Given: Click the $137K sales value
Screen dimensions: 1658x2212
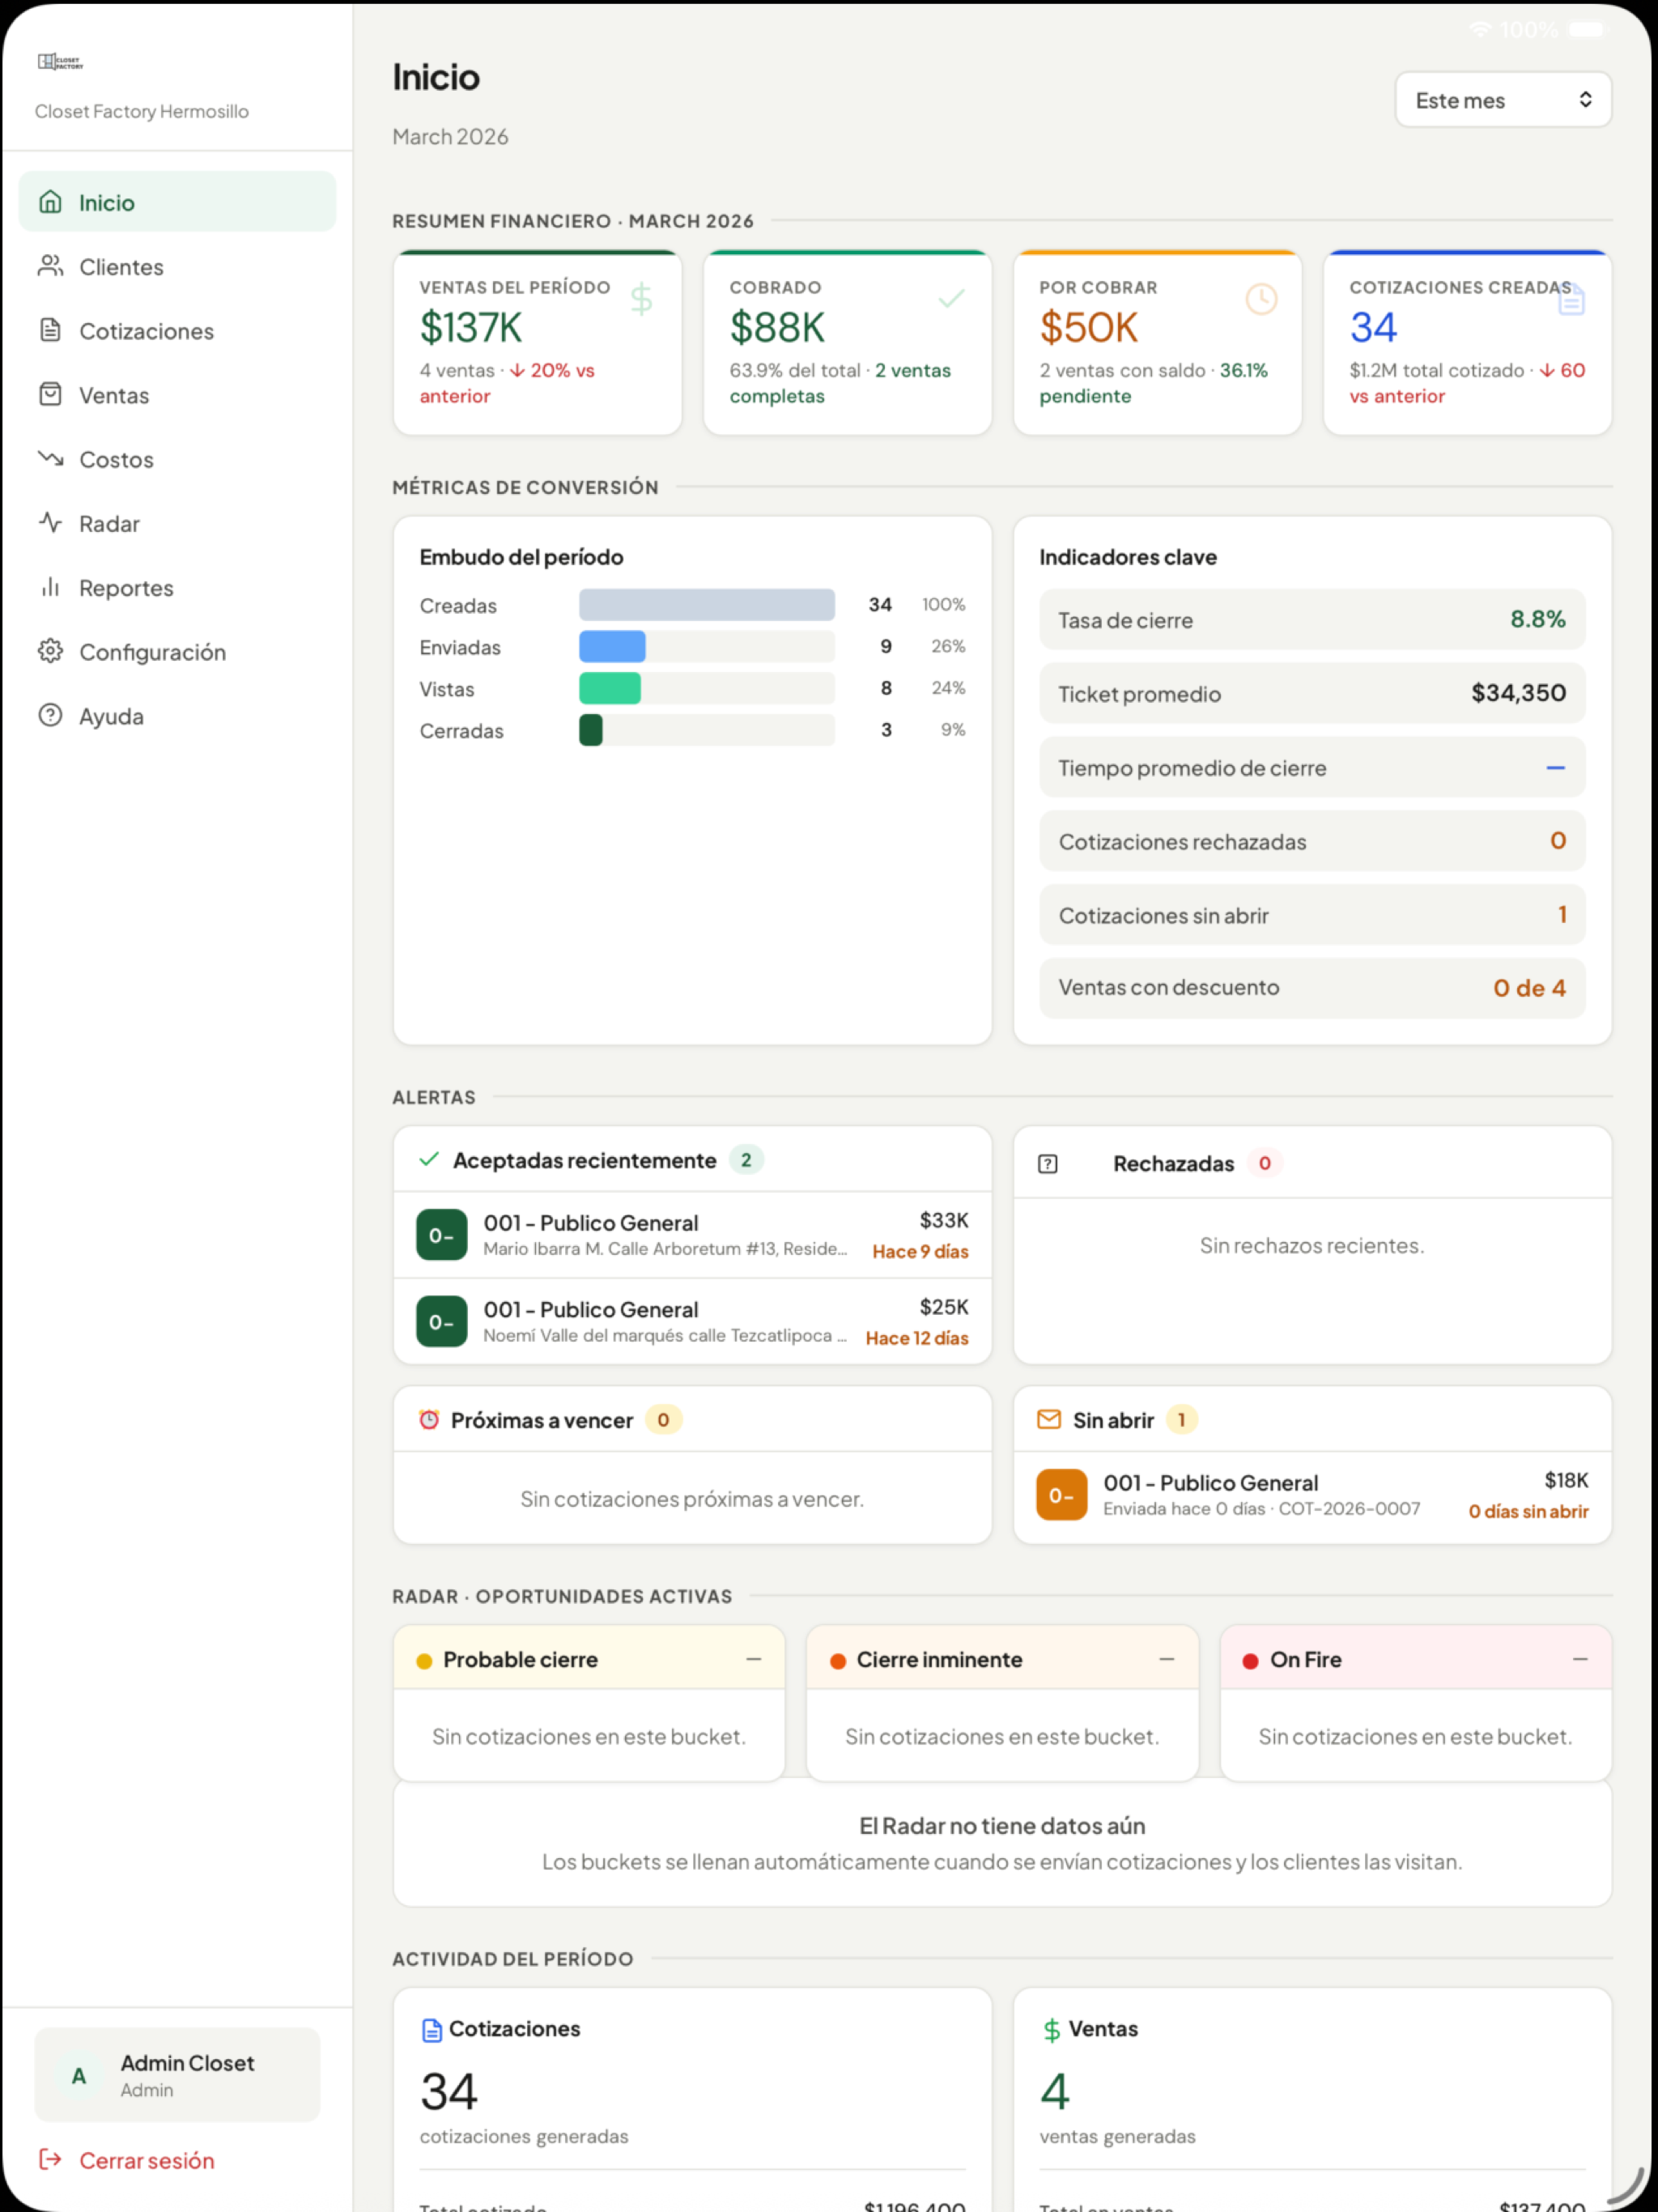Looking at the screenshot, I should coord(471,327).
